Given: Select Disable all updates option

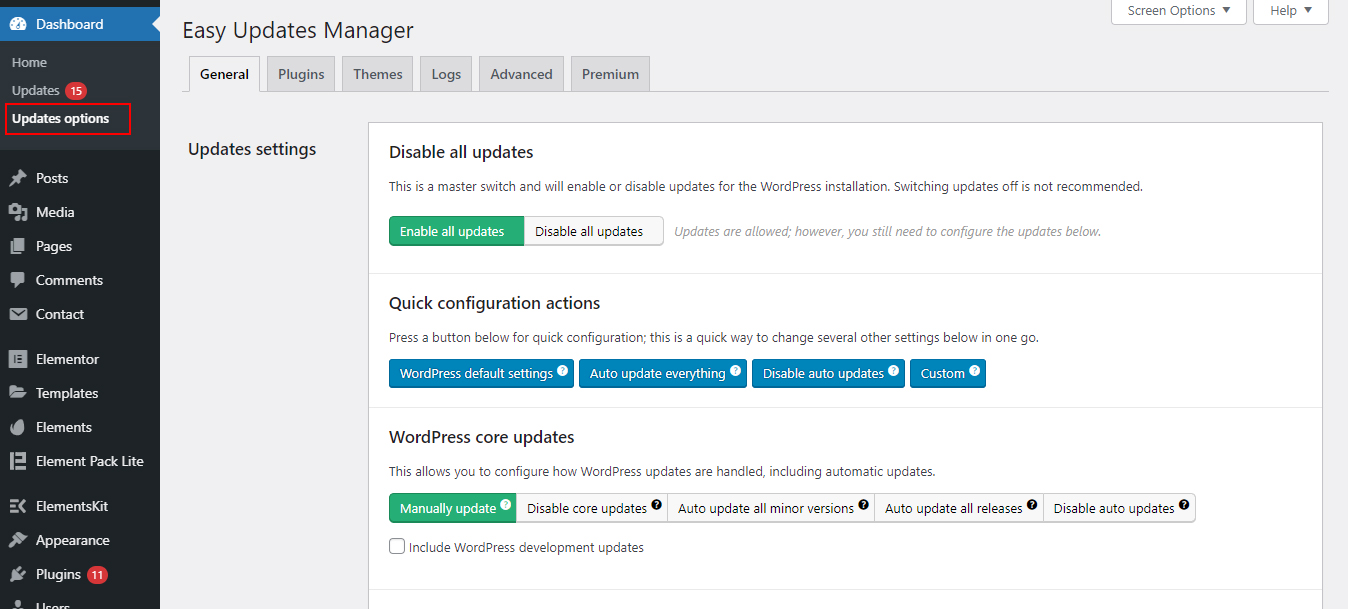Looking at the screenshot, I should click(594, 231).
